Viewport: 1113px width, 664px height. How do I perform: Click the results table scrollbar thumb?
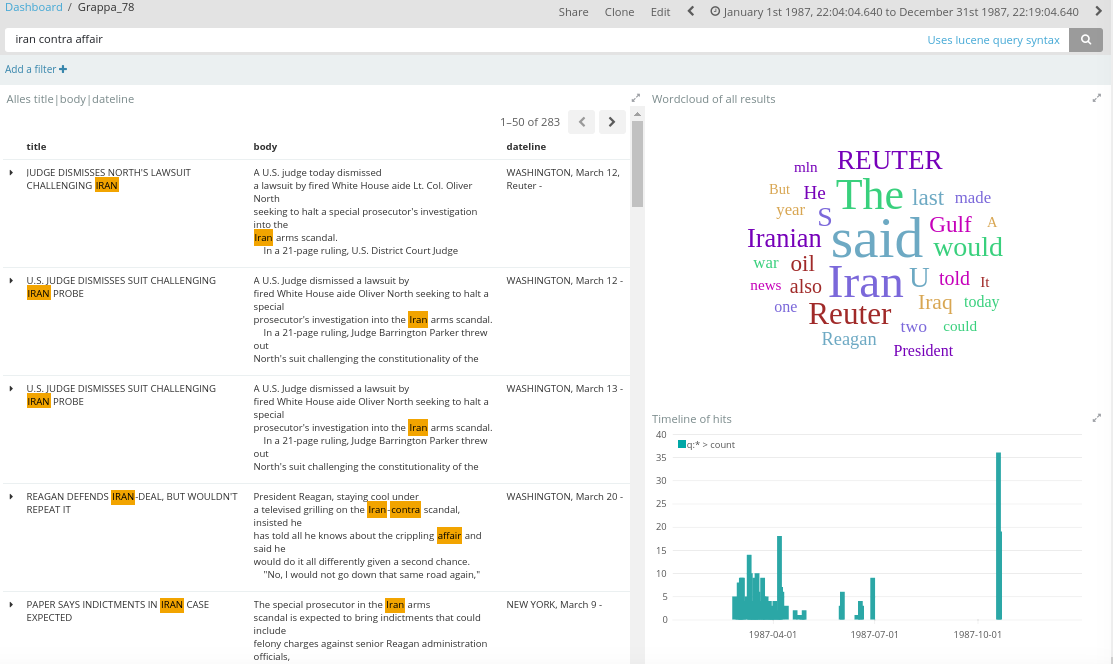pyautogui.click(x=637, y=164)
